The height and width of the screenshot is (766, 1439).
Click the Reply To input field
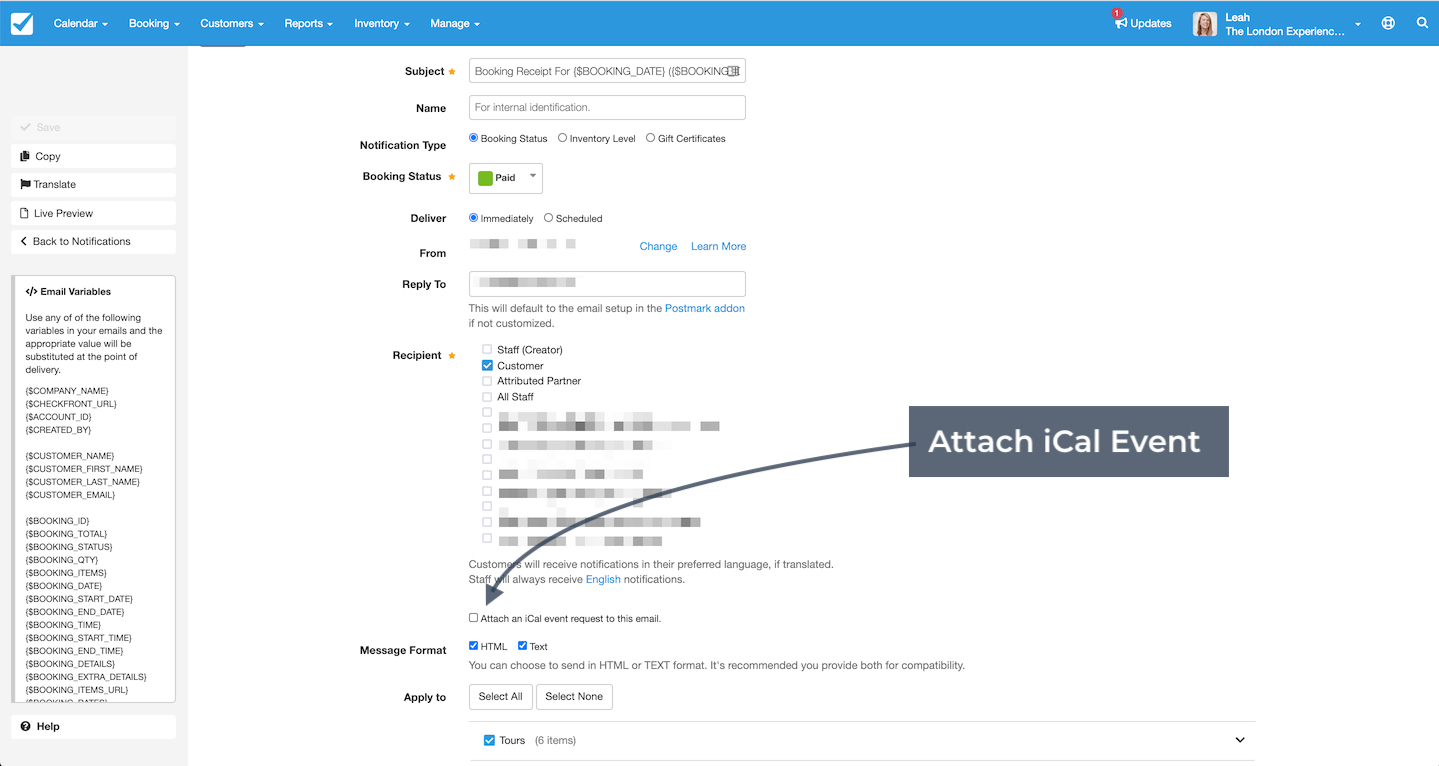click(607, 284)
